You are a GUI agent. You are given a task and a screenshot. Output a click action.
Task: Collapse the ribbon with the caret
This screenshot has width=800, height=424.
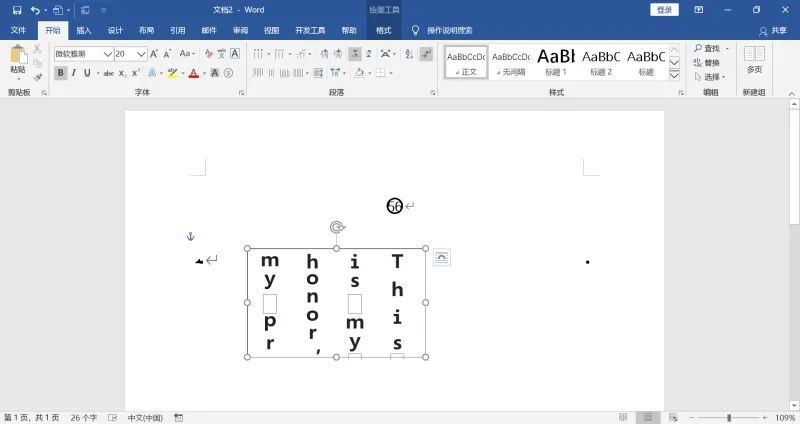pos(791,93)
